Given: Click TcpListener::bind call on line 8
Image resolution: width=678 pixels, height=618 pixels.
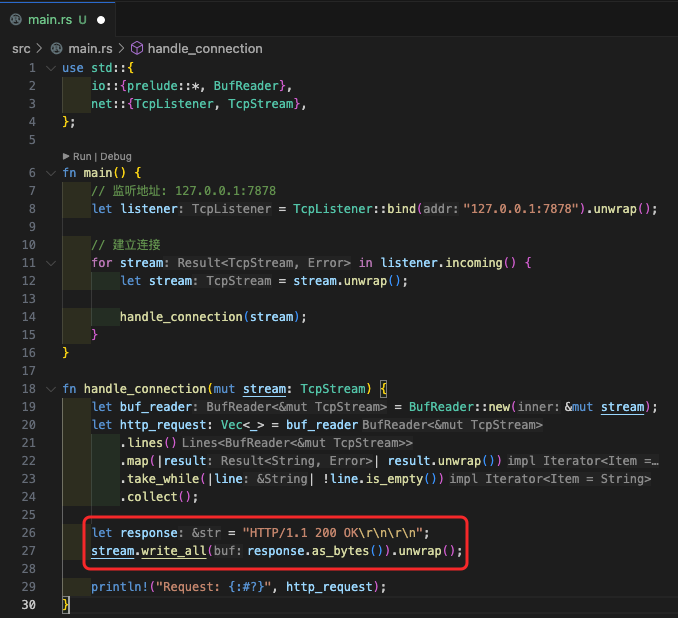Looking at the screenshot, I should (x=354, y=209).
